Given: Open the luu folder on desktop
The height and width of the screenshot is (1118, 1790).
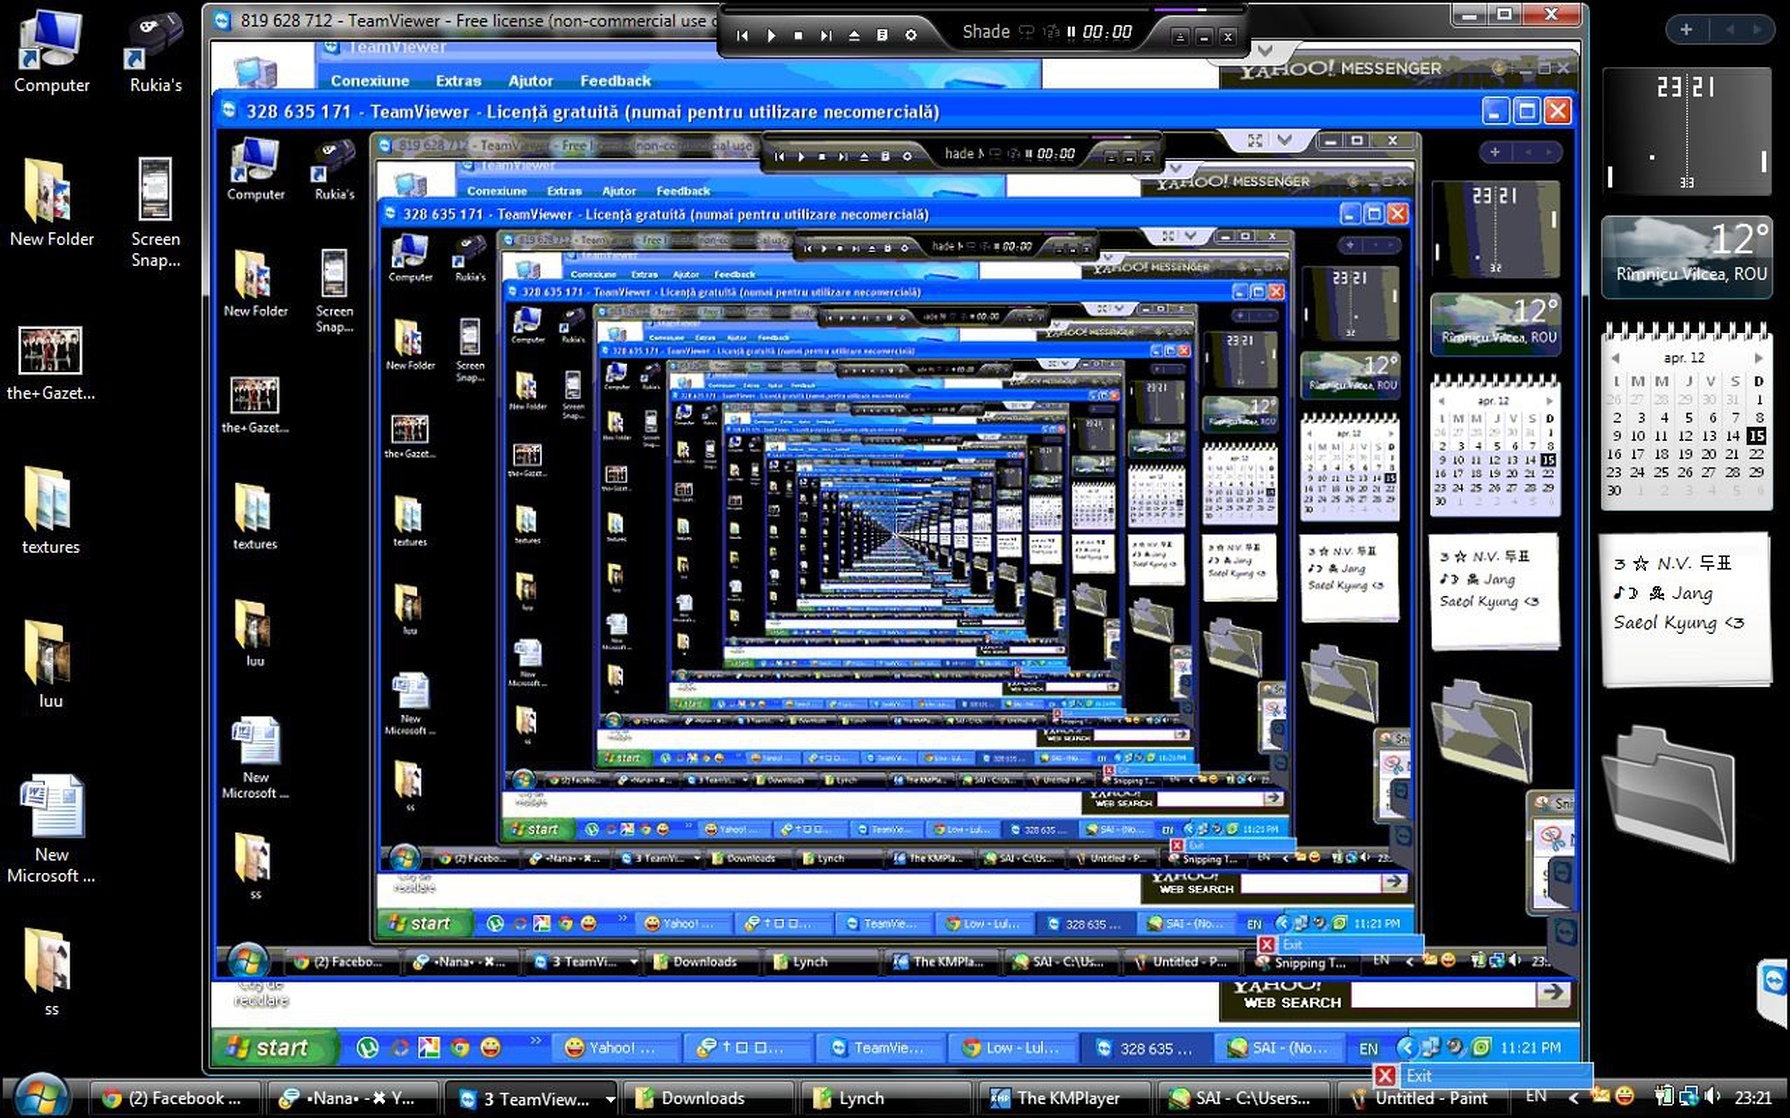Looking at the screenshot, I should (x=50, y=664).
